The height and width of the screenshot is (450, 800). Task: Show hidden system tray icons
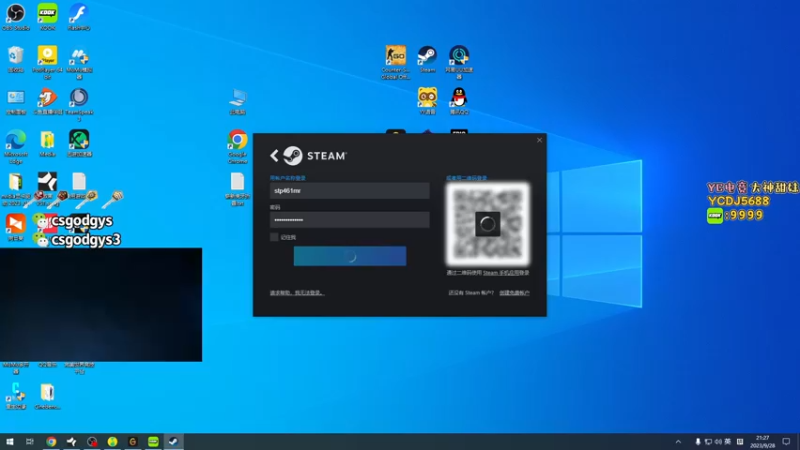[678, 442]
